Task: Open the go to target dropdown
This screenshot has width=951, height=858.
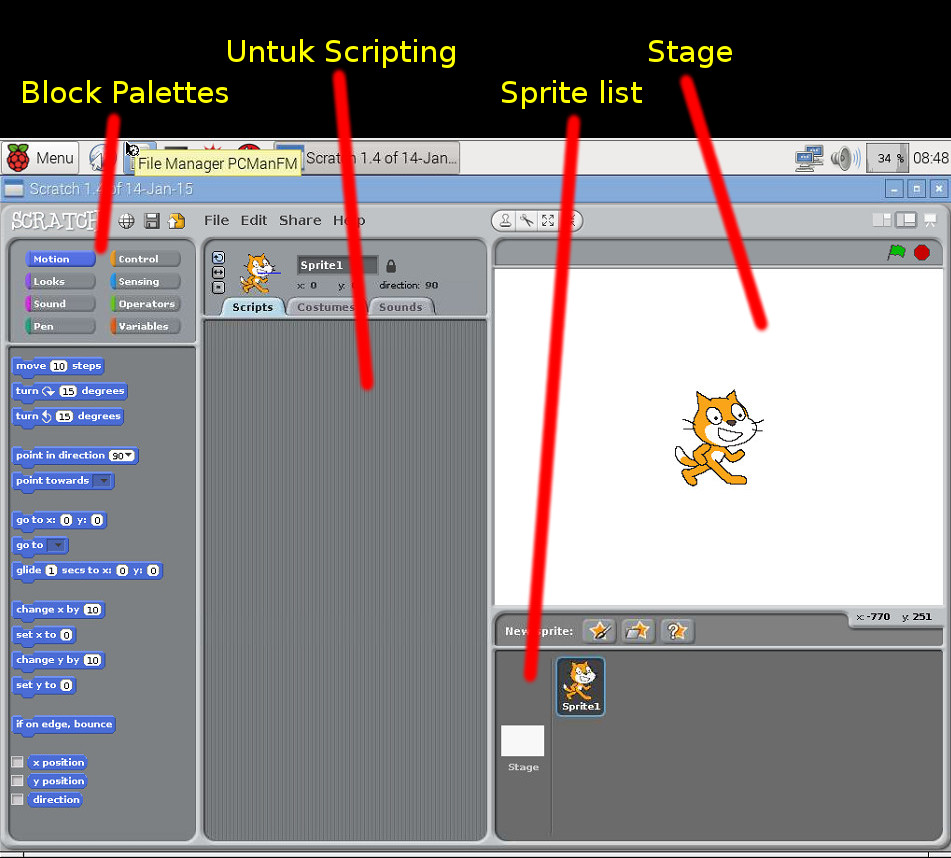Action: click(58, 545)
